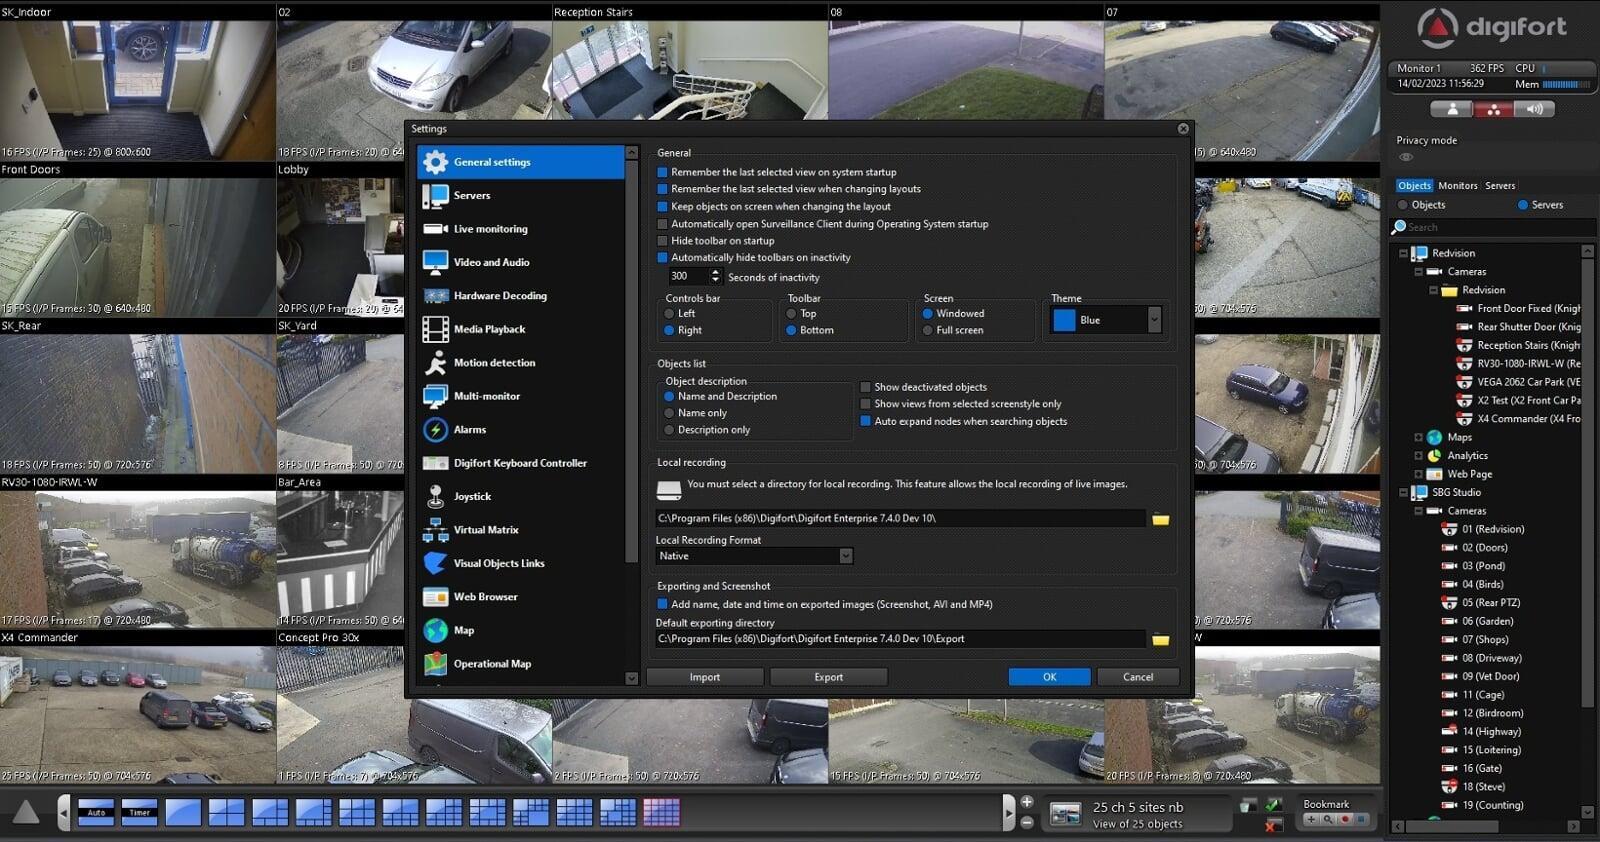
Task: Check Show deactivated objects option
Action: [x=866, y=387]
